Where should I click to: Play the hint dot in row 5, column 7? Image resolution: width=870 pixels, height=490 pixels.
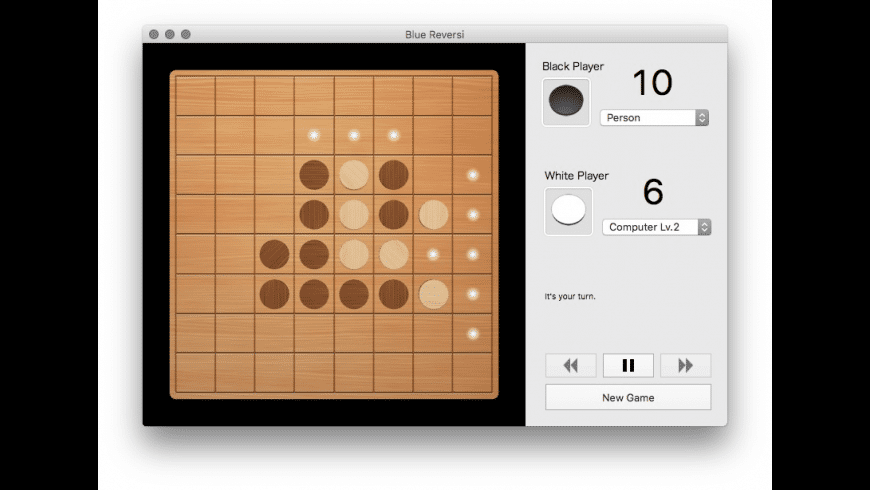tap(433, 254)
